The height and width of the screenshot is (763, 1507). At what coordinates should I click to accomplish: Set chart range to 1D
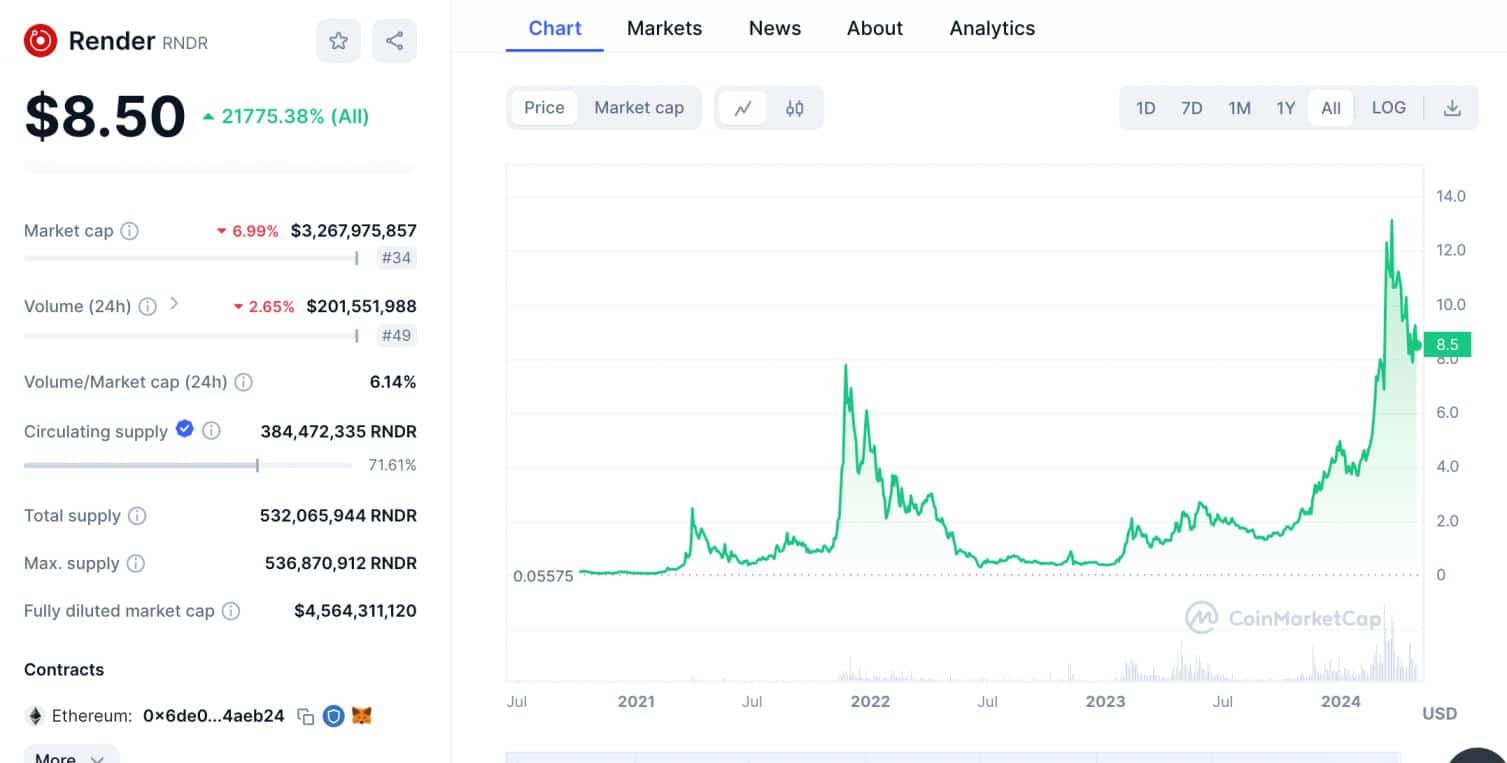coord(1146,108)
